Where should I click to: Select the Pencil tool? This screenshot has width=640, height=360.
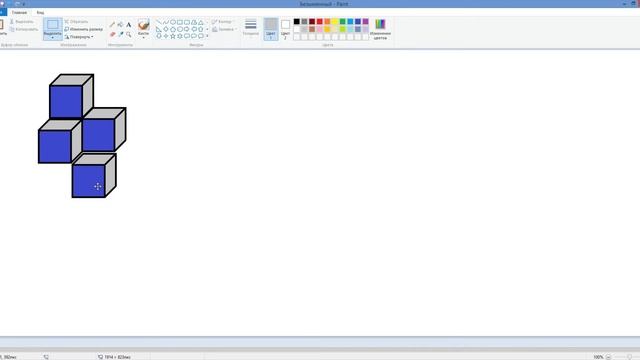[112, 24]
